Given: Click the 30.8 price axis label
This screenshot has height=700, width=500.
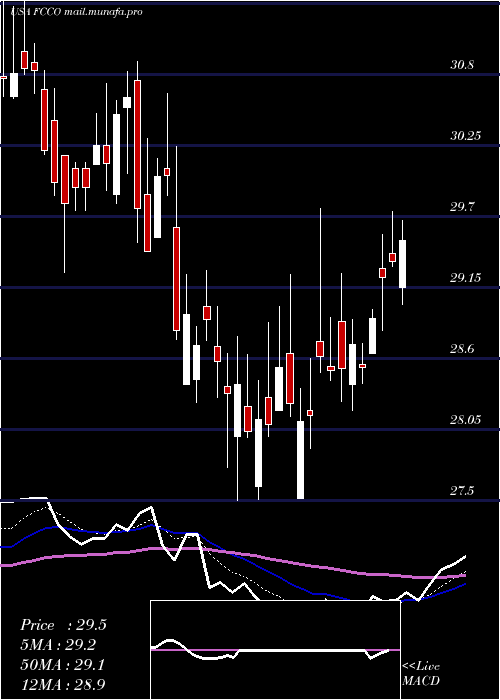Looking at the screenshot, I should click(462, 65).
